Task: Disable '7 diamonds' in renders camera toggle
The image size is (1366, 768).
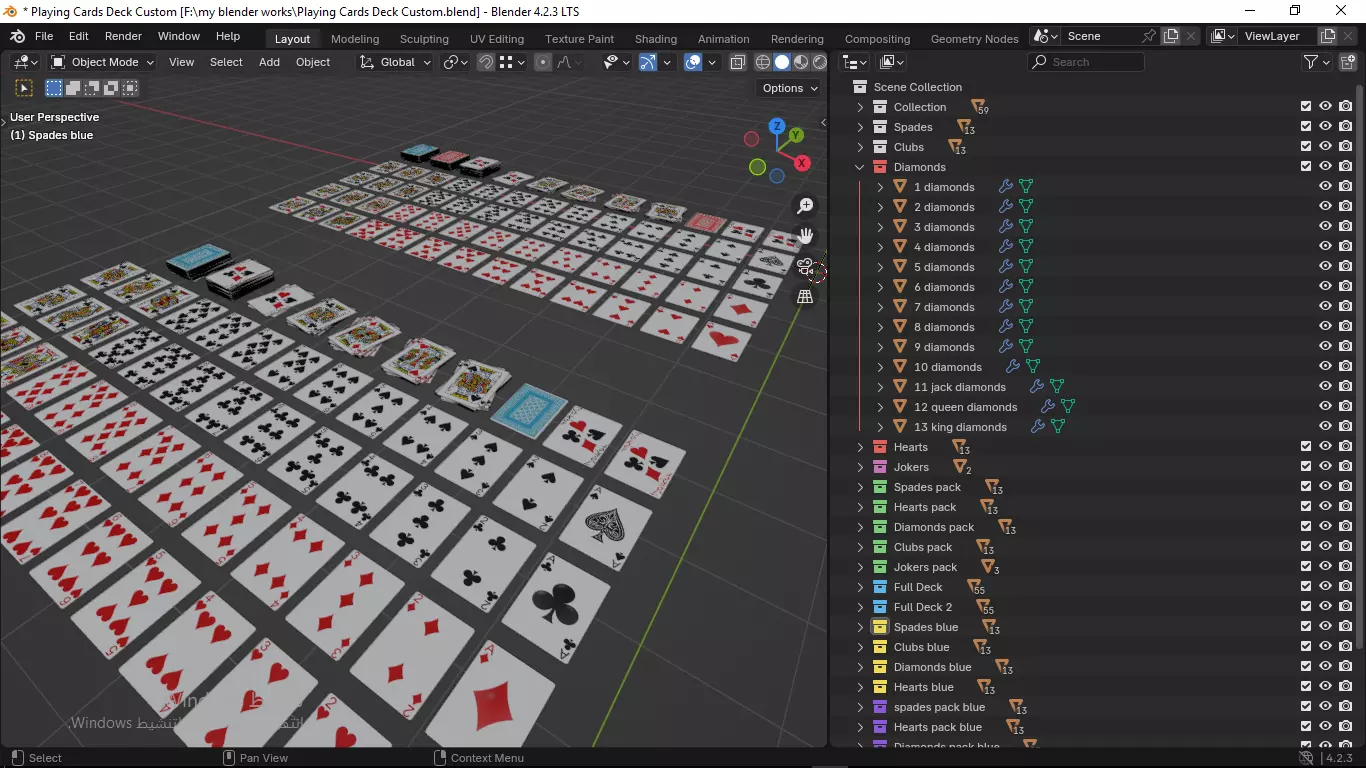Action: (x=1346, y=307)
